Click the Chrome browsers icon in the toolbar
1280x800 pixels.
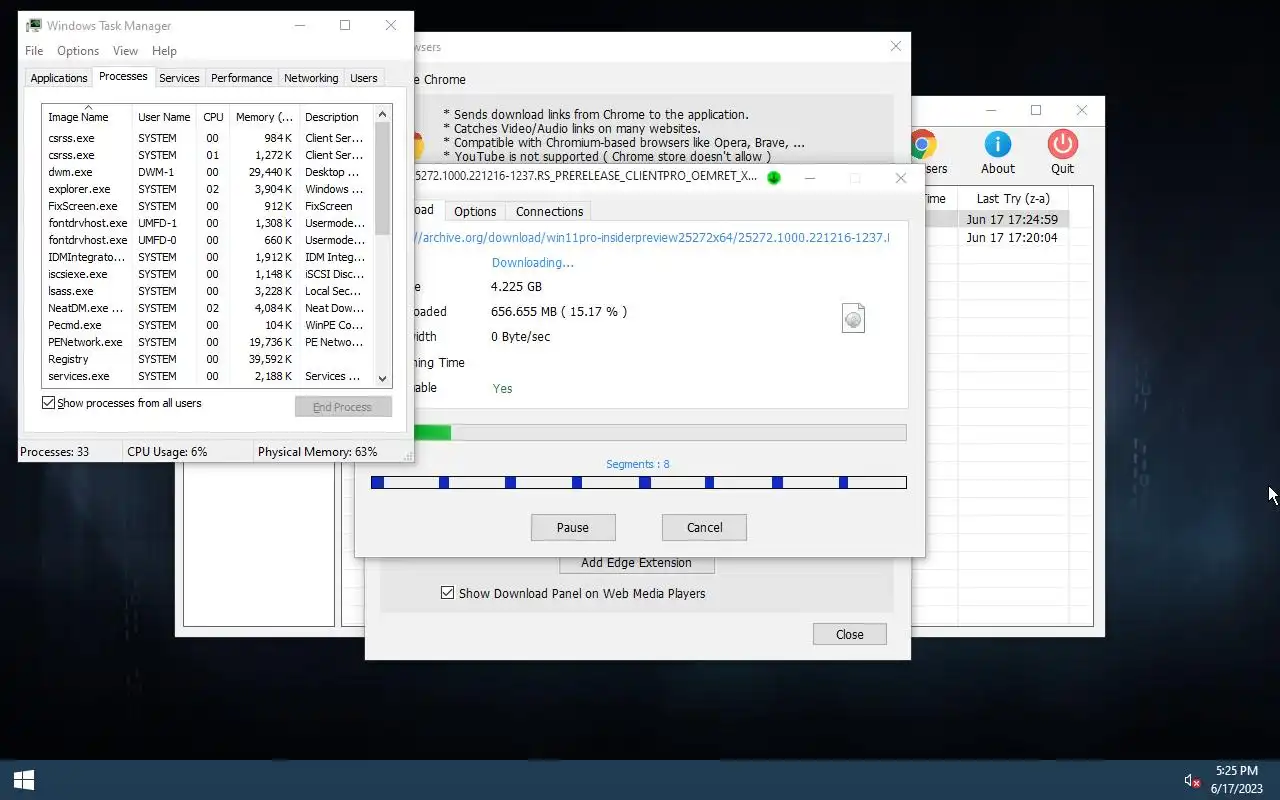(923, 144)
